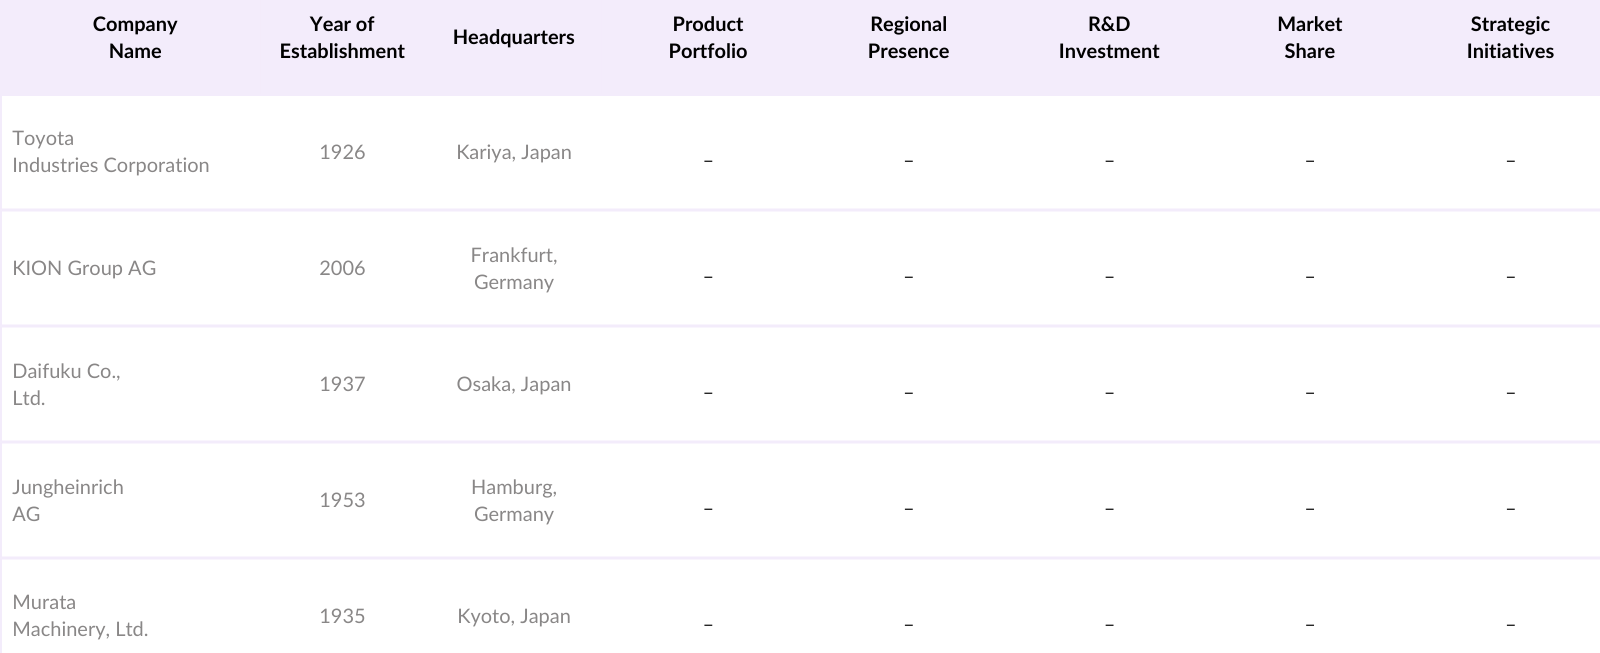Click the Hamburg, Germany headquarters cell

tap(514, 500)
